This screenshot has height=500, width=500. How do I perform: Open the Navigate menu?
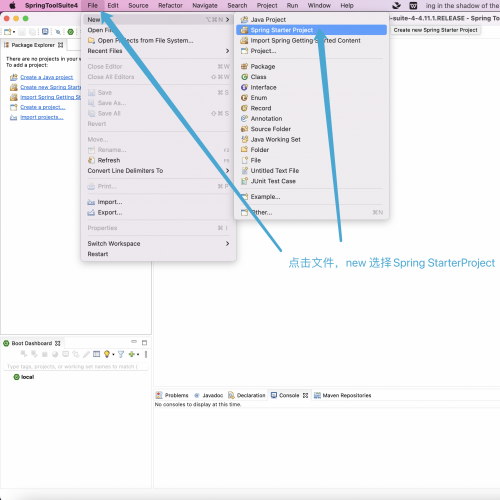click(205, 6)
